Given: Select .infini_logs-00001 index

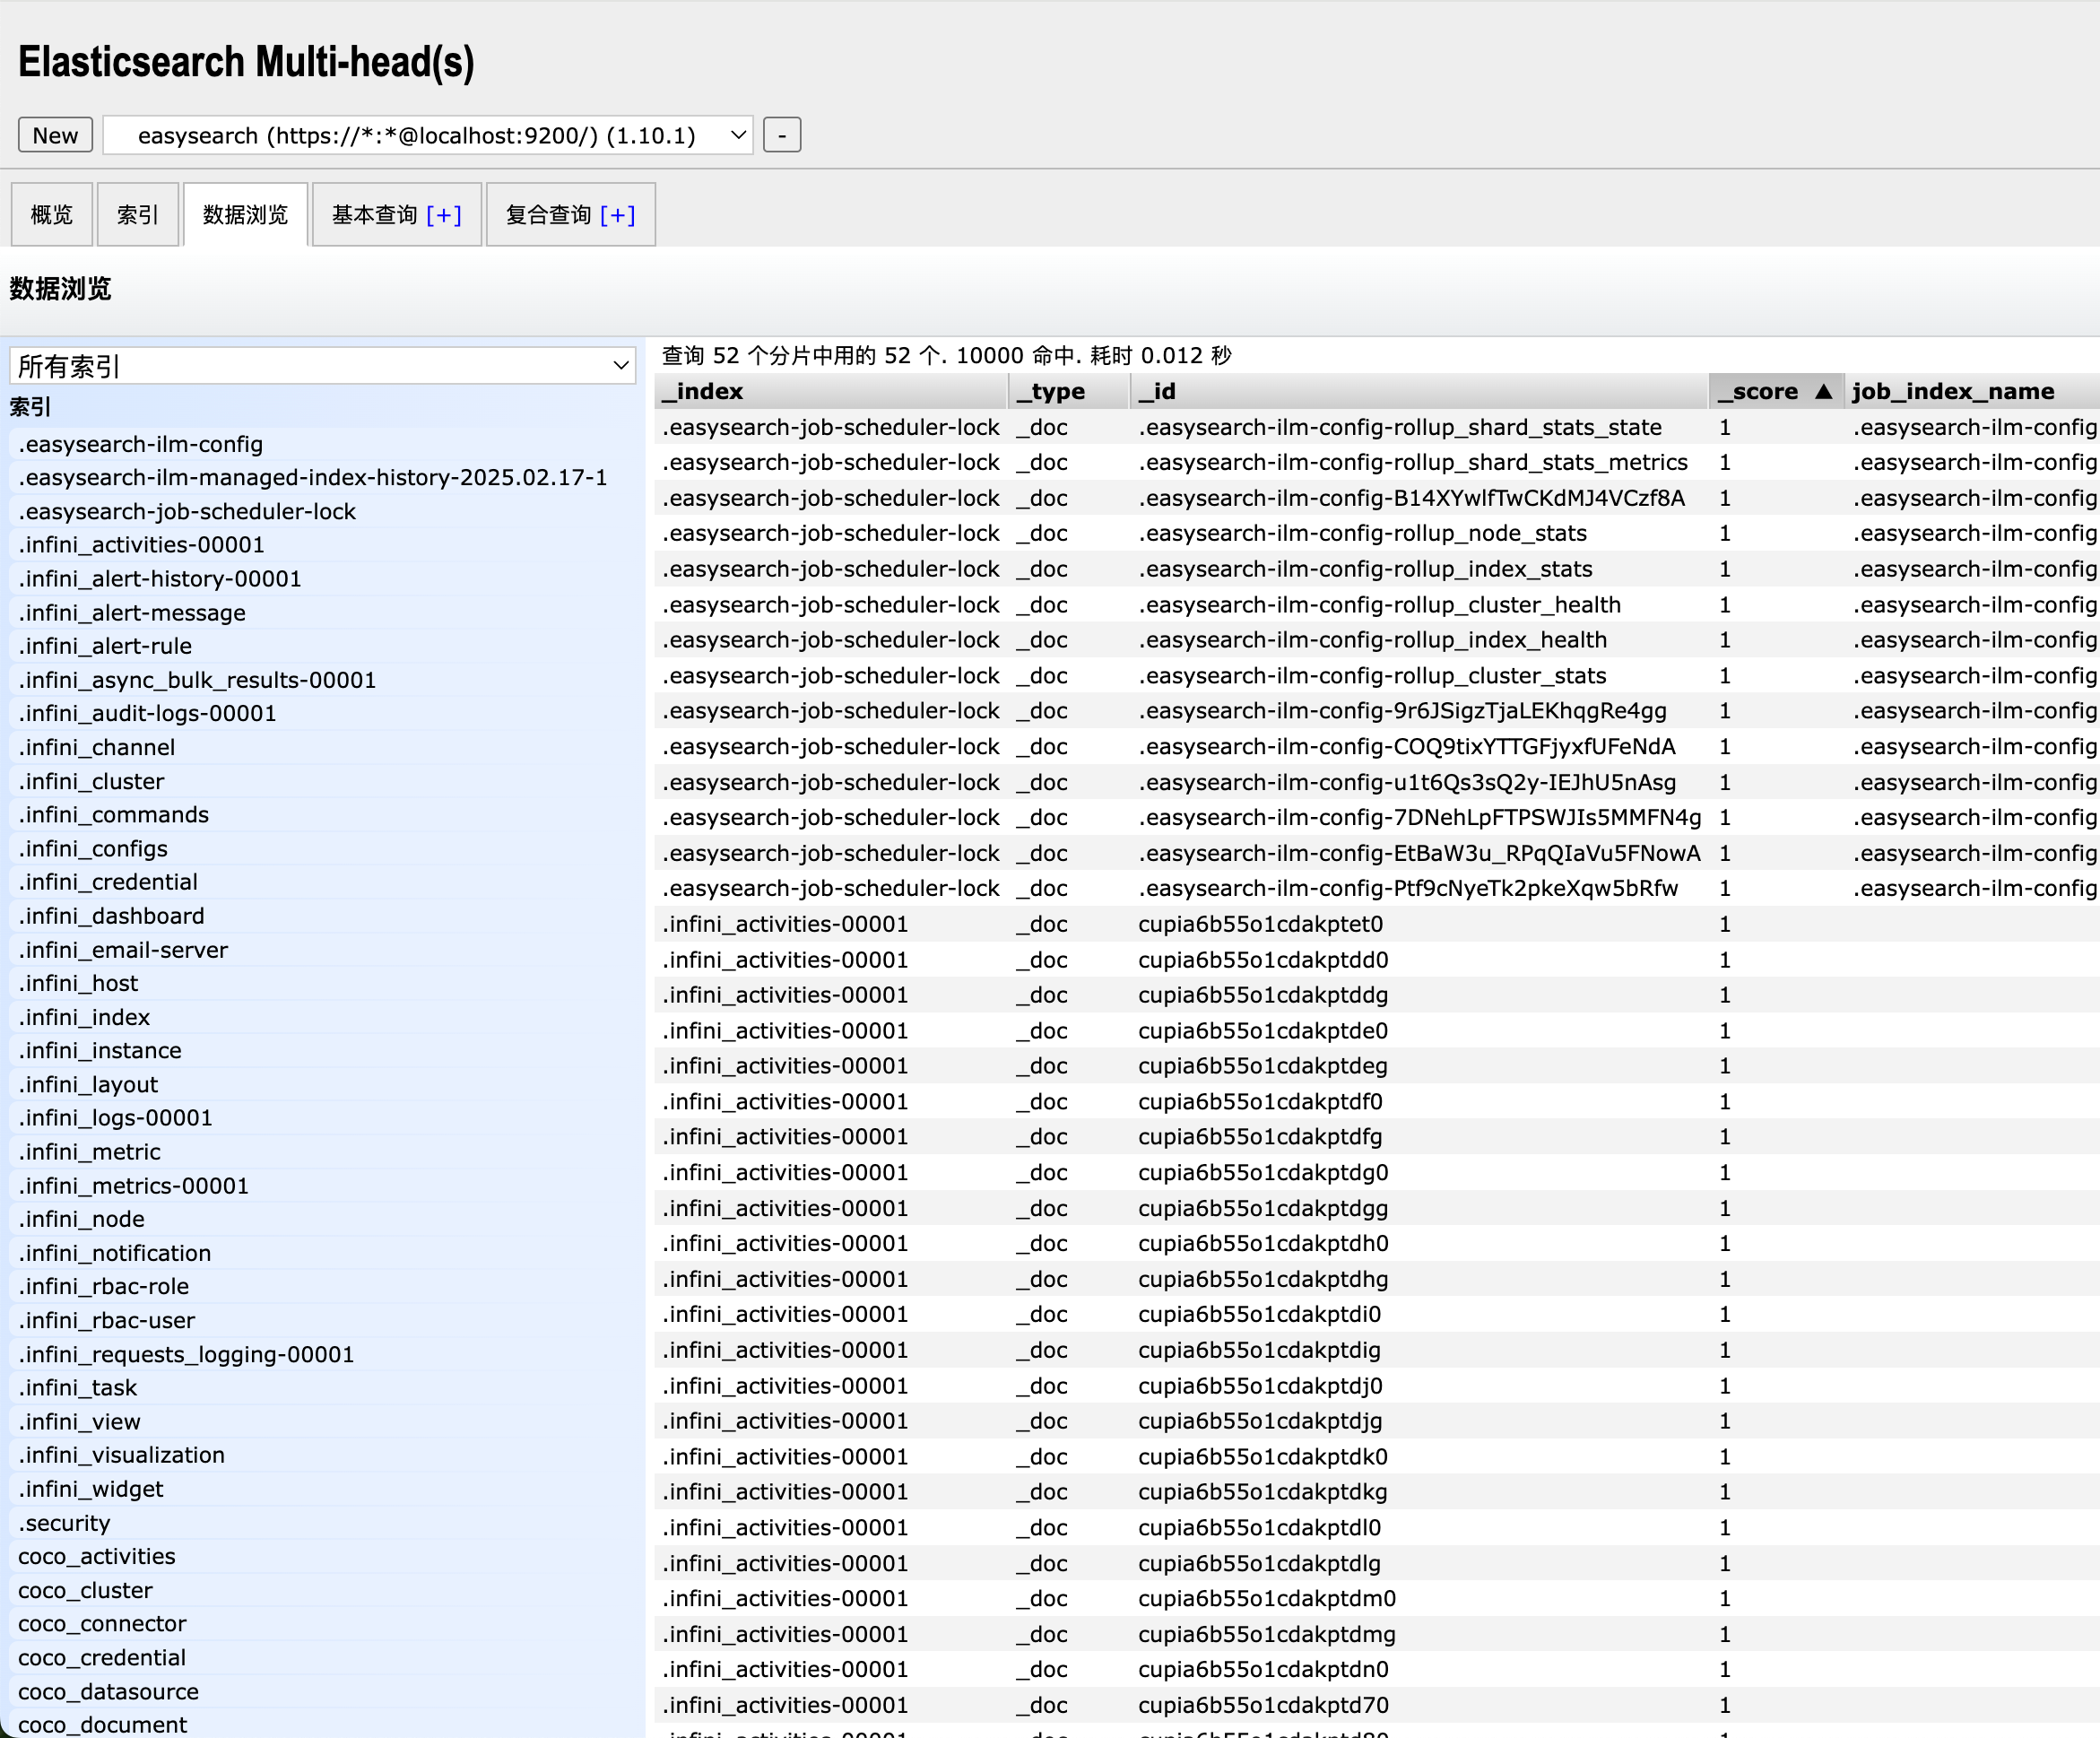Looking at the screenshot, I should point(322,1118).
